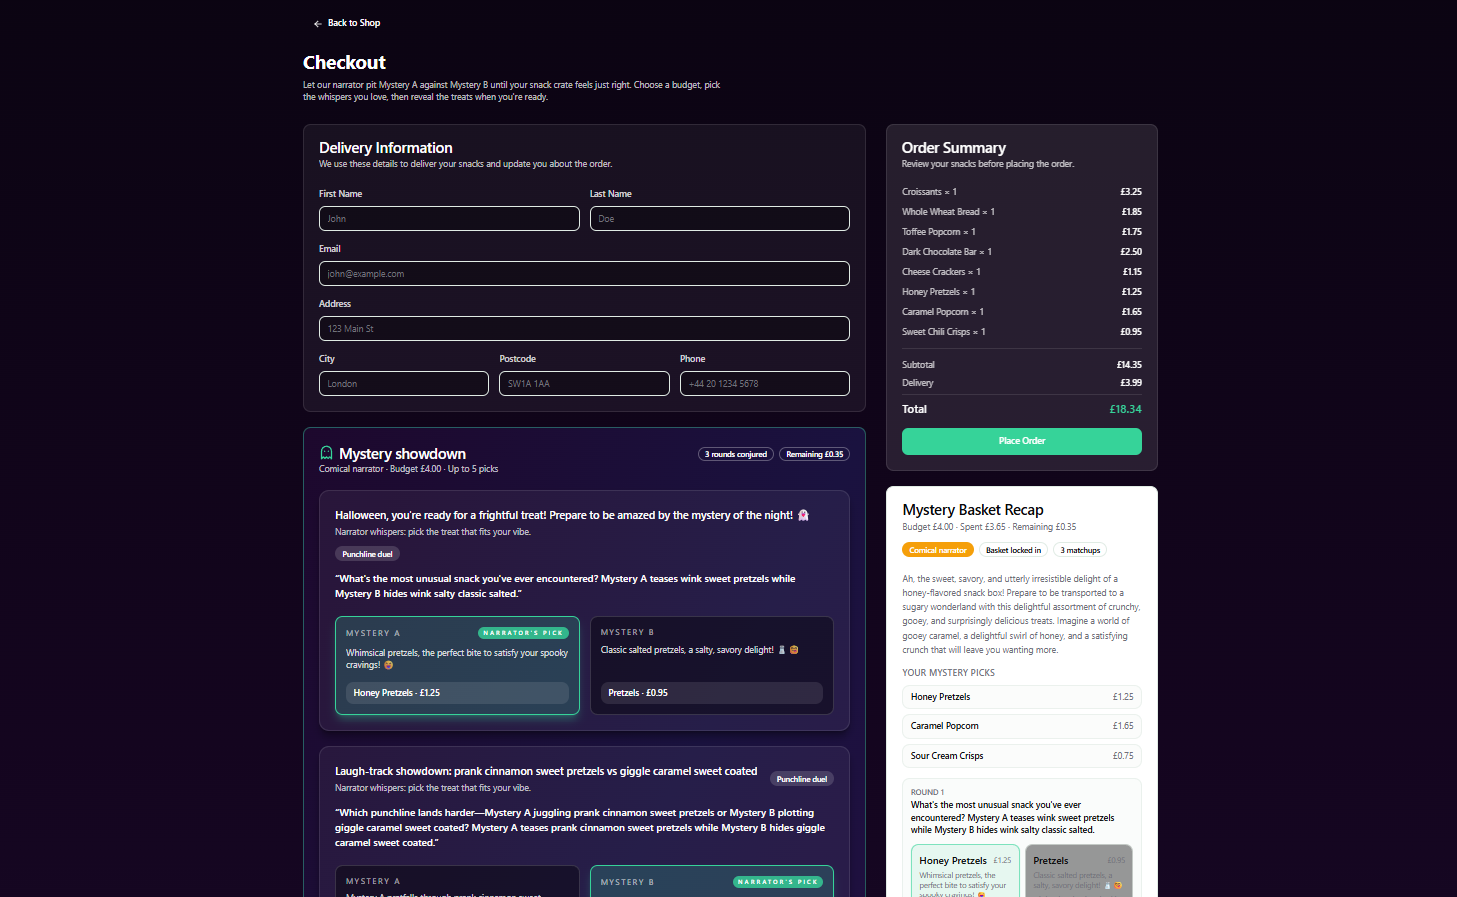The width and height of the screenshot is (1457, 897).
Task: Click the Total £18.34 amount
Action: pos(1125,409)
